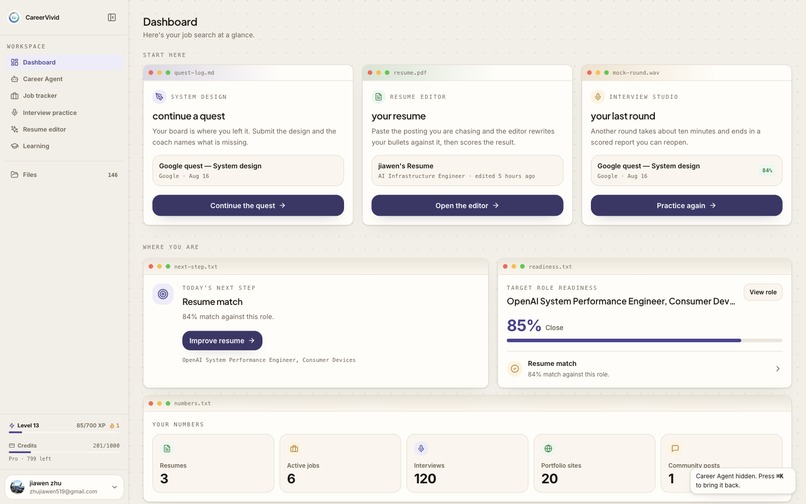
Task: Click the Practice again button
Action: [686, 206]
